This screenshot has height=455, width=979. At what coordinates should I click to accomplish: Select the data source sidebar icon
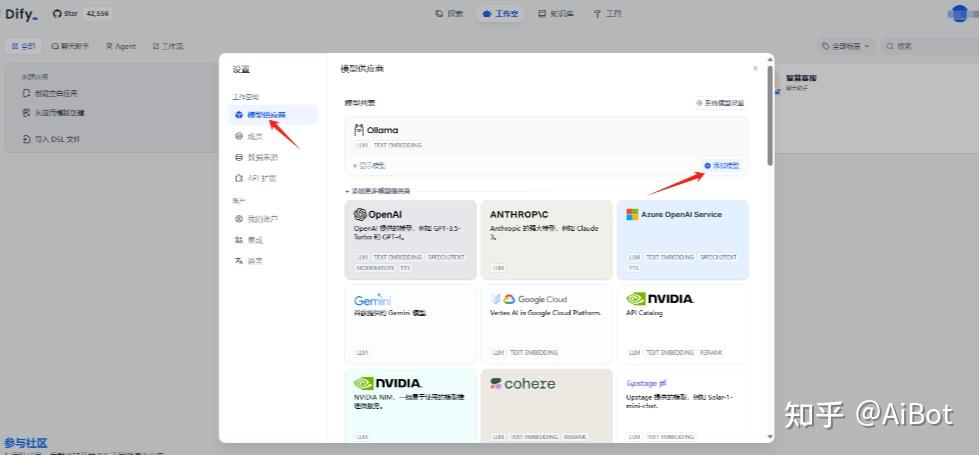click(239, 157)
